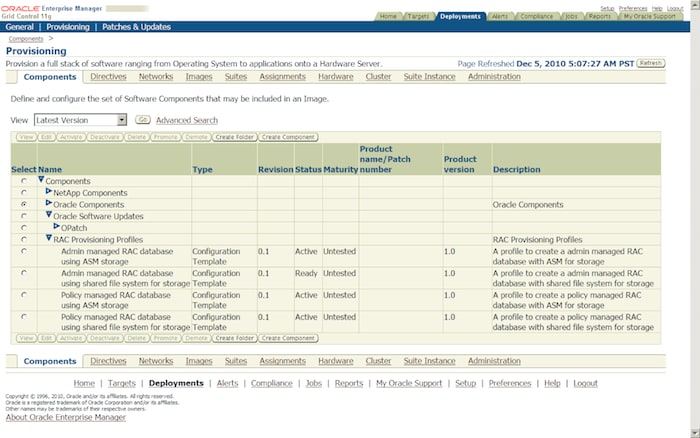Select Policy managed RAC shared file system radio
Image resolution: width=700 pixels, height=438 pixels.
[24, 317]
